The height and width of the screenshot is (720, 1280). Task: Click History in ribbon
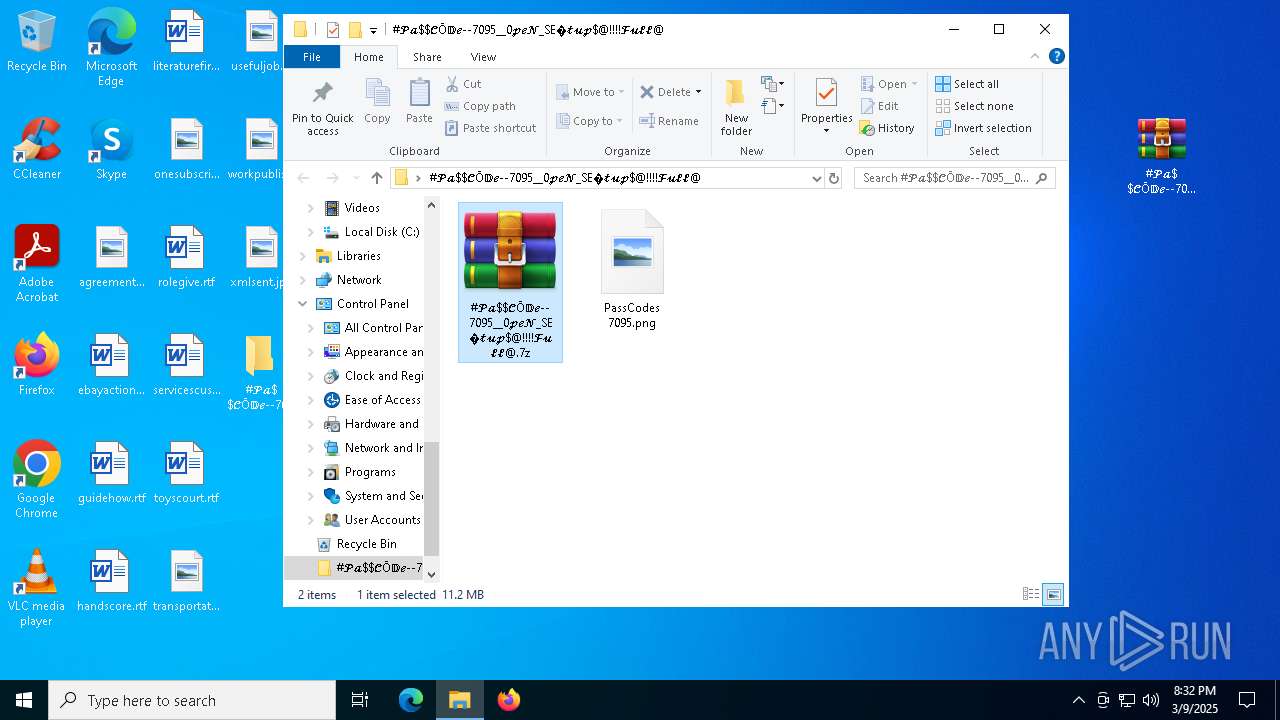(x=887, y=128)
